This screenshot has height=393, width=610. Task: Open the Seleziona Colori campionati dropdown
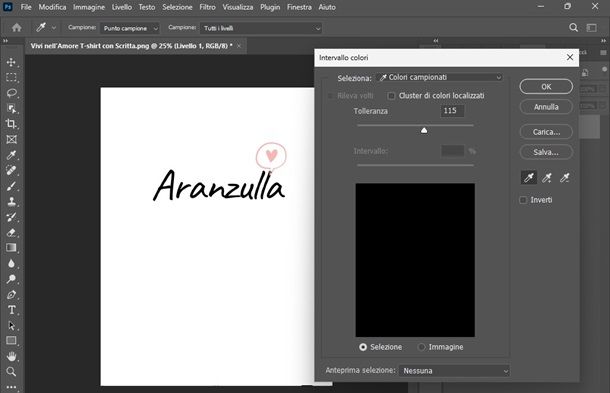point(440,77)
